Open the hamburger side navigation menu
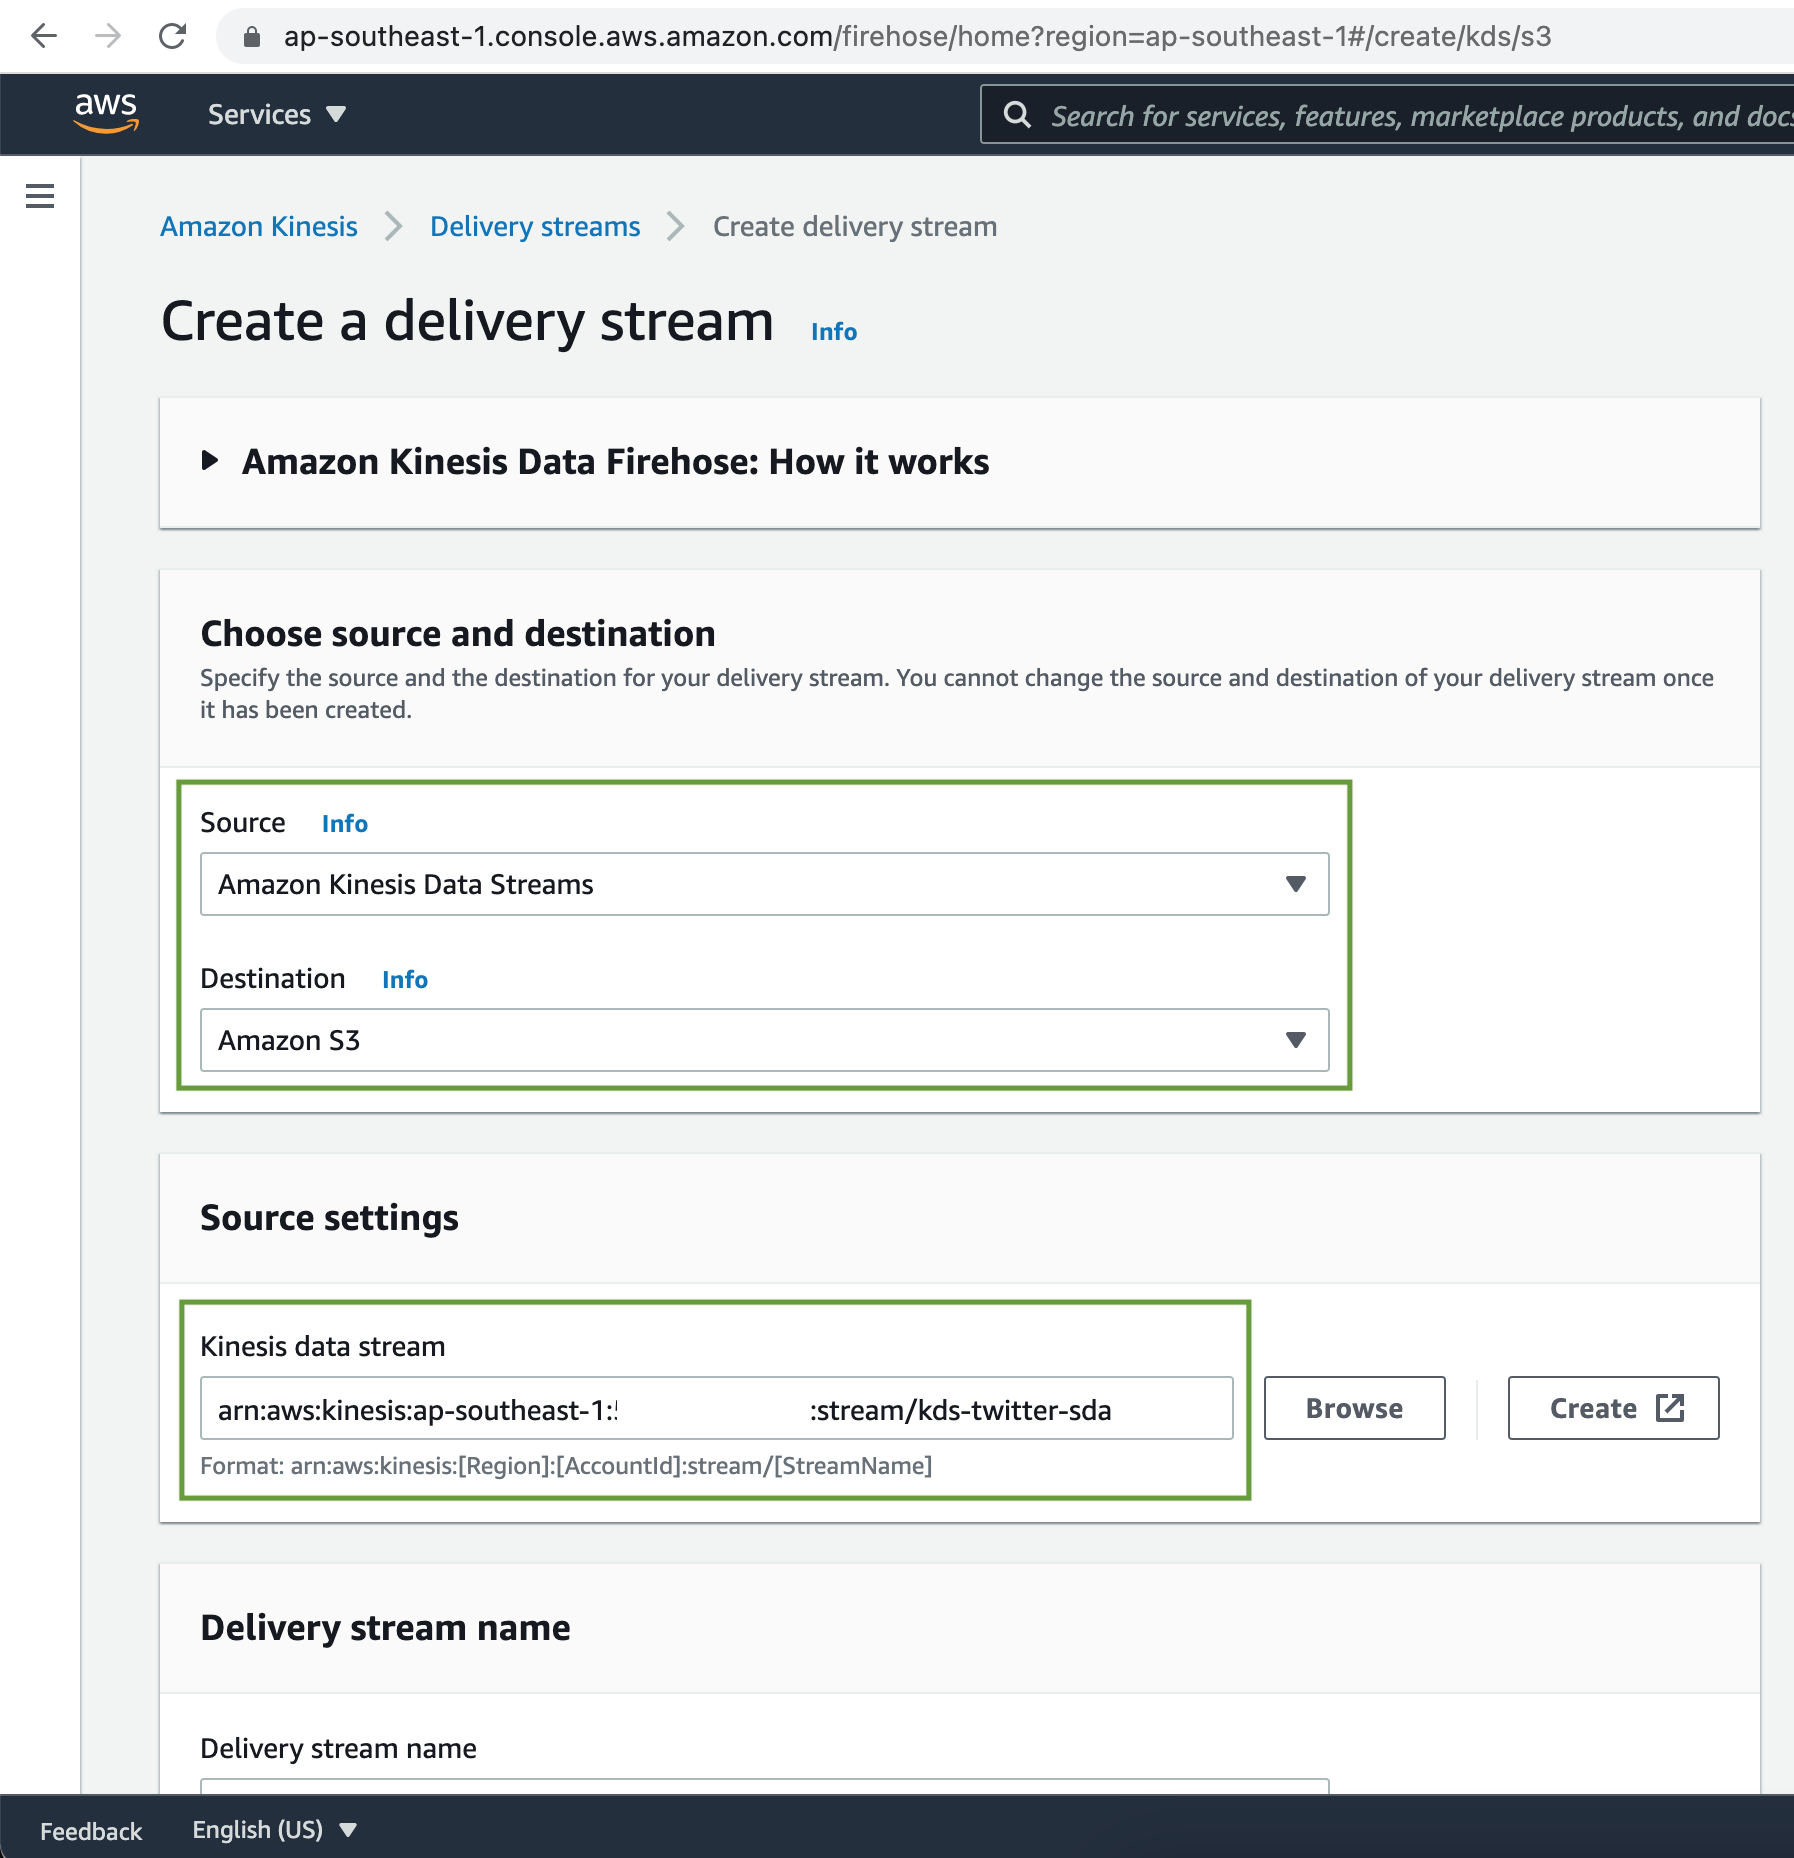Image resolution: width=1794 pixels, height=1858 pixels. 40,196
